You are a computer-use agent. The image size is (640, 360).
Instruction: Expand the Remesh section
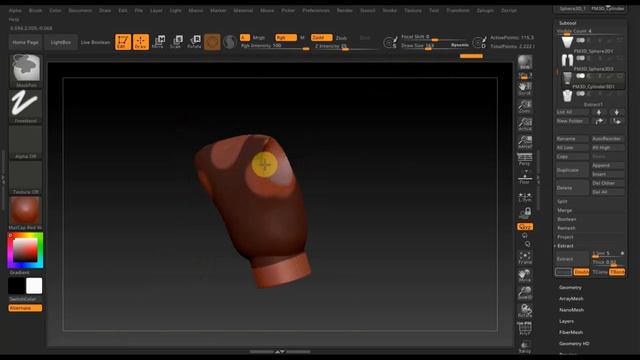(x=566, y=228)
